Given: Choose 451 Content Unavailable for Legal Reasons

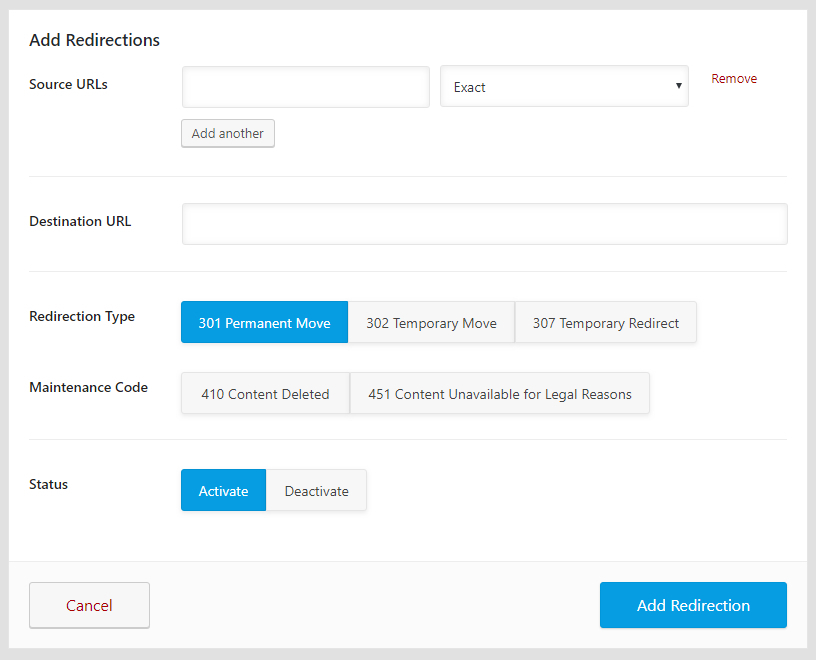Looking at the screenshot, I should [x=500, y=394].
